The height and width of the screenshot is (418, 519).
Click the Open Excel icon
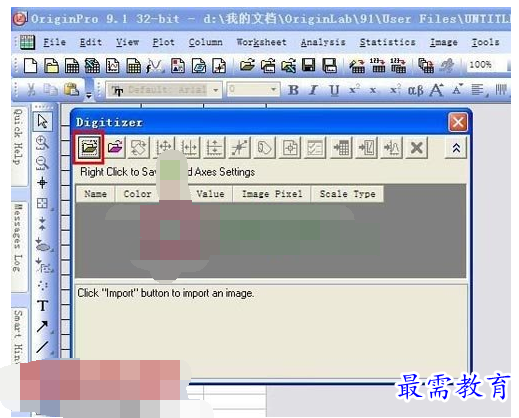point(288,65)
